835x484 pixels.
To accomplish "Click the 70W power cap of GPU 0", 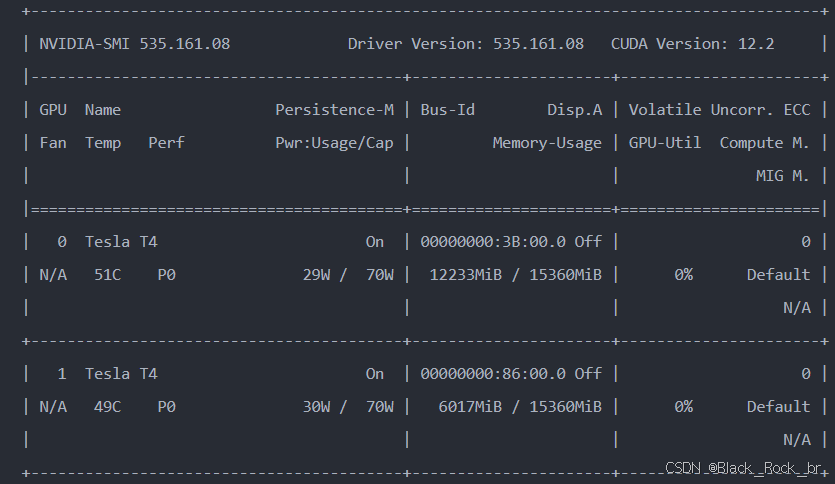I will [380, 275].
